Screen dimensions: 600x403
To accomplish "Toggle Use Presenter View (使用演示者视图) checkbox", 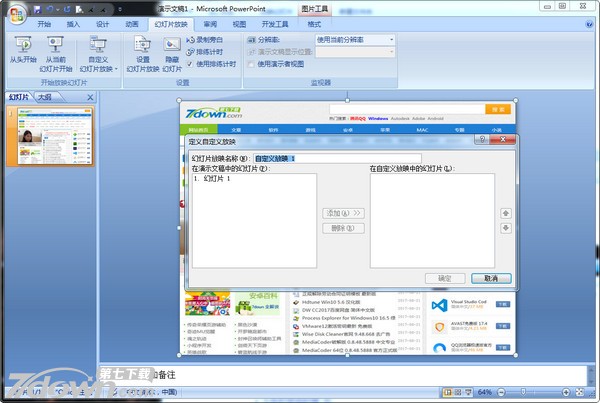I will point(251,64).
